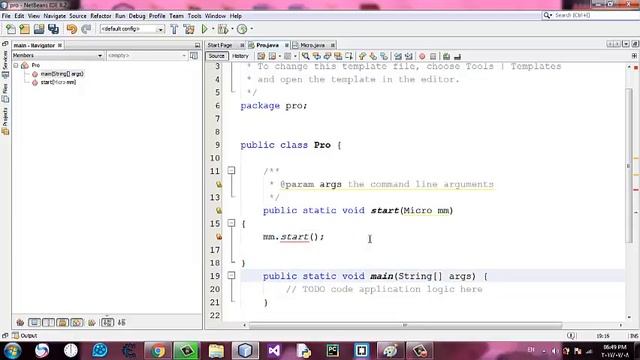Toggle Show Non-Public Members filter in Navigator
640x360 pixels.
click(x=62, y=322)
